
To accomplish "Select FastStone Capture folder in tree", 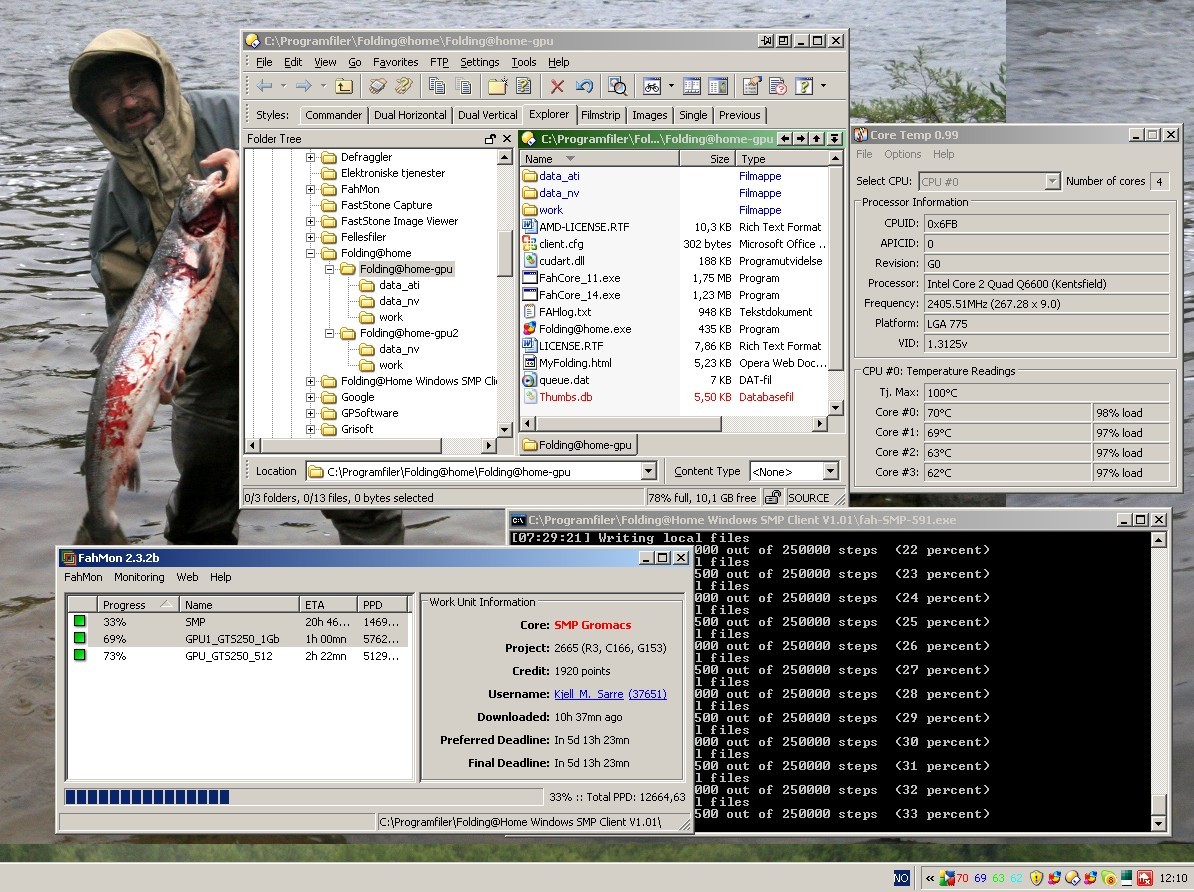I will [386, 205].
